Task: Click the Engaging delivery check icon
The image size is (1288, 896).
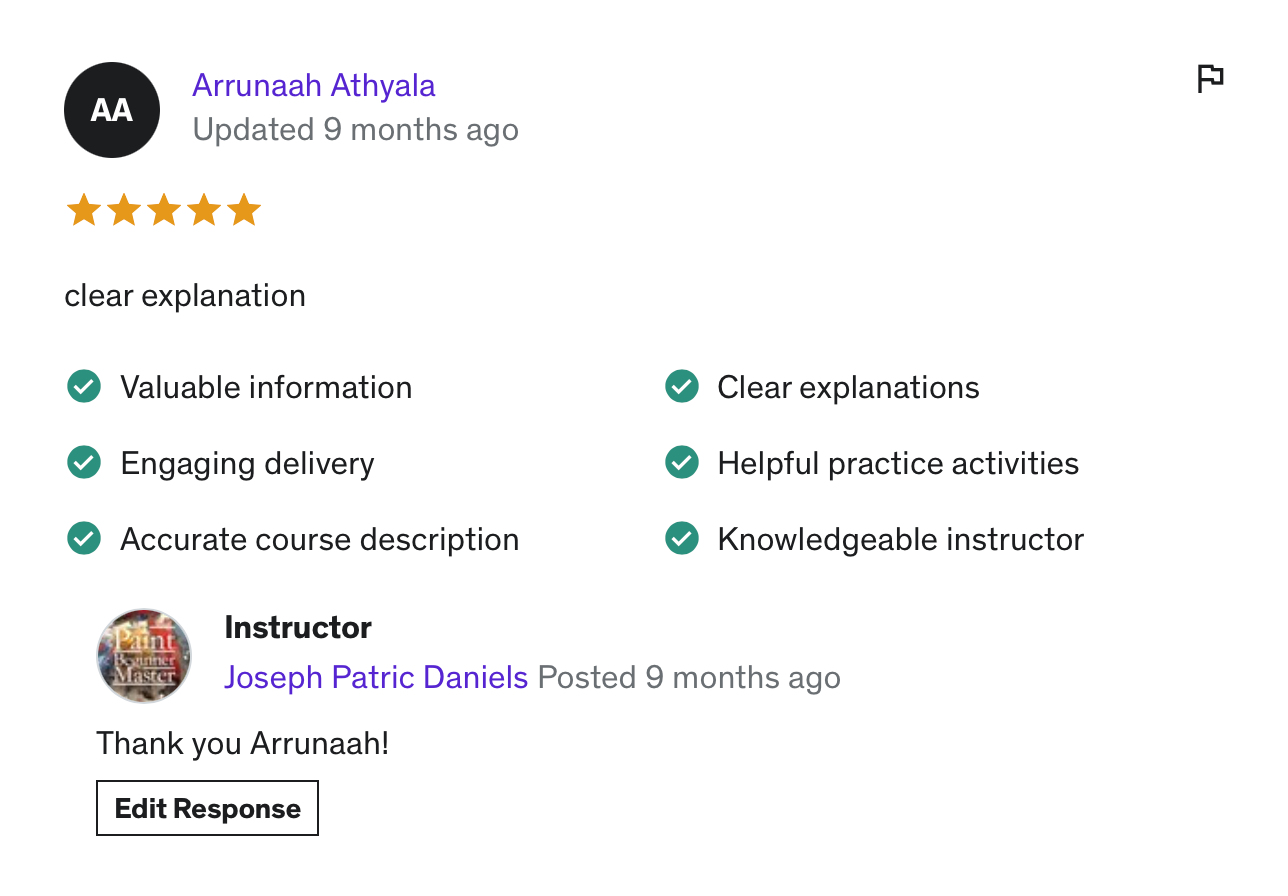Action: [x=84, y=462]
